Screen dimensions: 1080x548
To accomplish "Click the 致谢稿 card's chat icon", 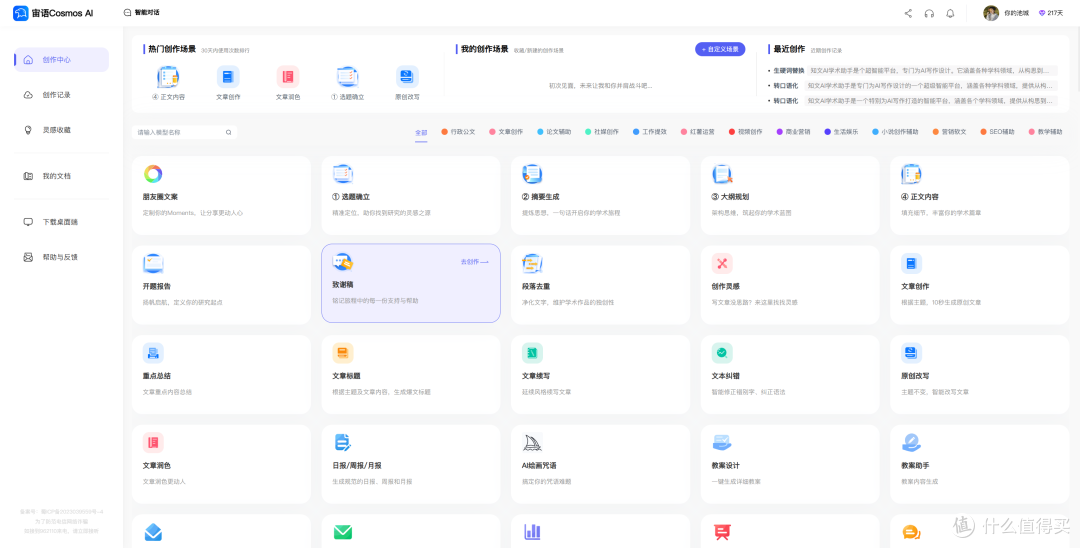I will [343, 262].
